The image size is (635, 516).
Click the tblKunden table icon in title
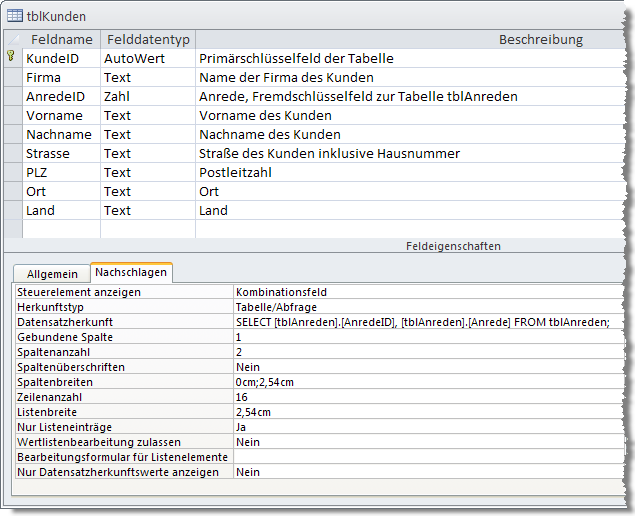[15, 16]
